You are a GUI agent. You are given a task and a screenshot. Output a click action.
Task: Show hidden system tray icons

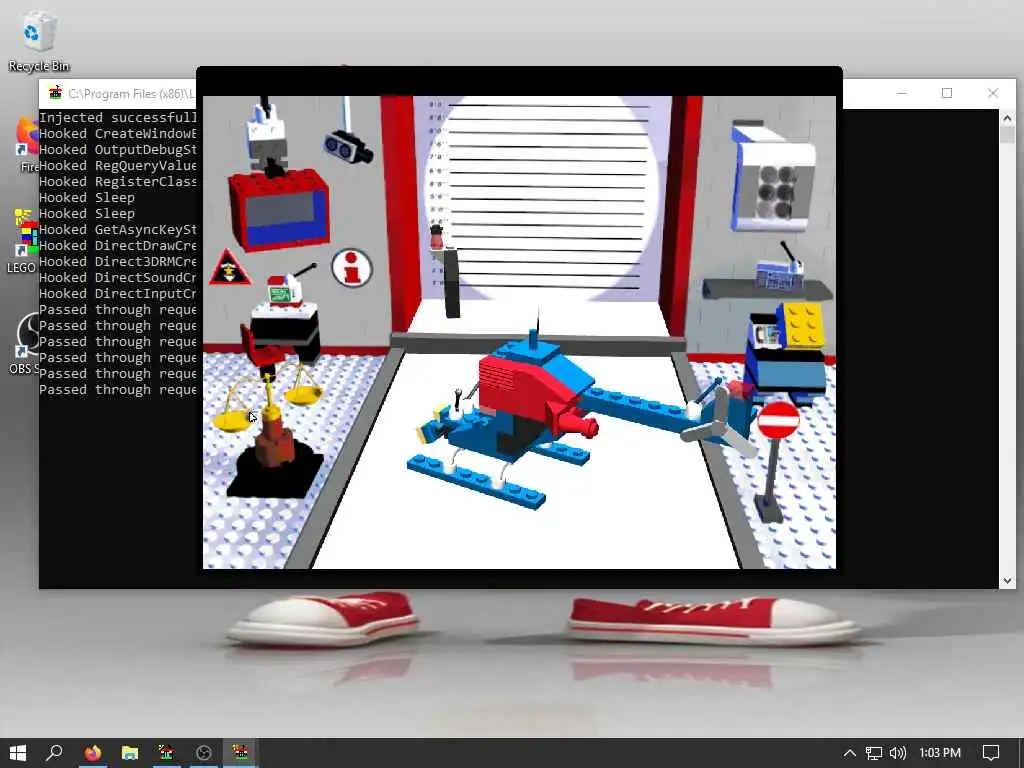click(849, 753)
